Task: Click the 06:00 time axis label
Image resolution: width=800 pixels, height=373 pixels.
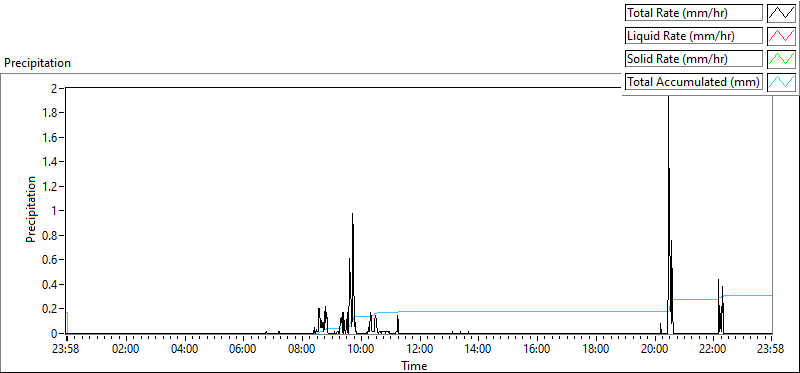Action: (243, 350)
